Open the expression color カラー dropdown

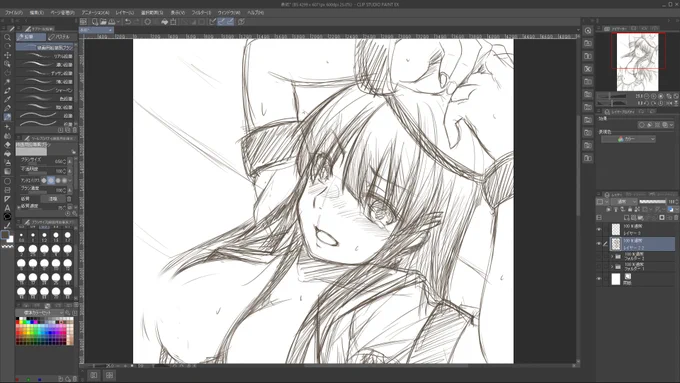[628, 139]
